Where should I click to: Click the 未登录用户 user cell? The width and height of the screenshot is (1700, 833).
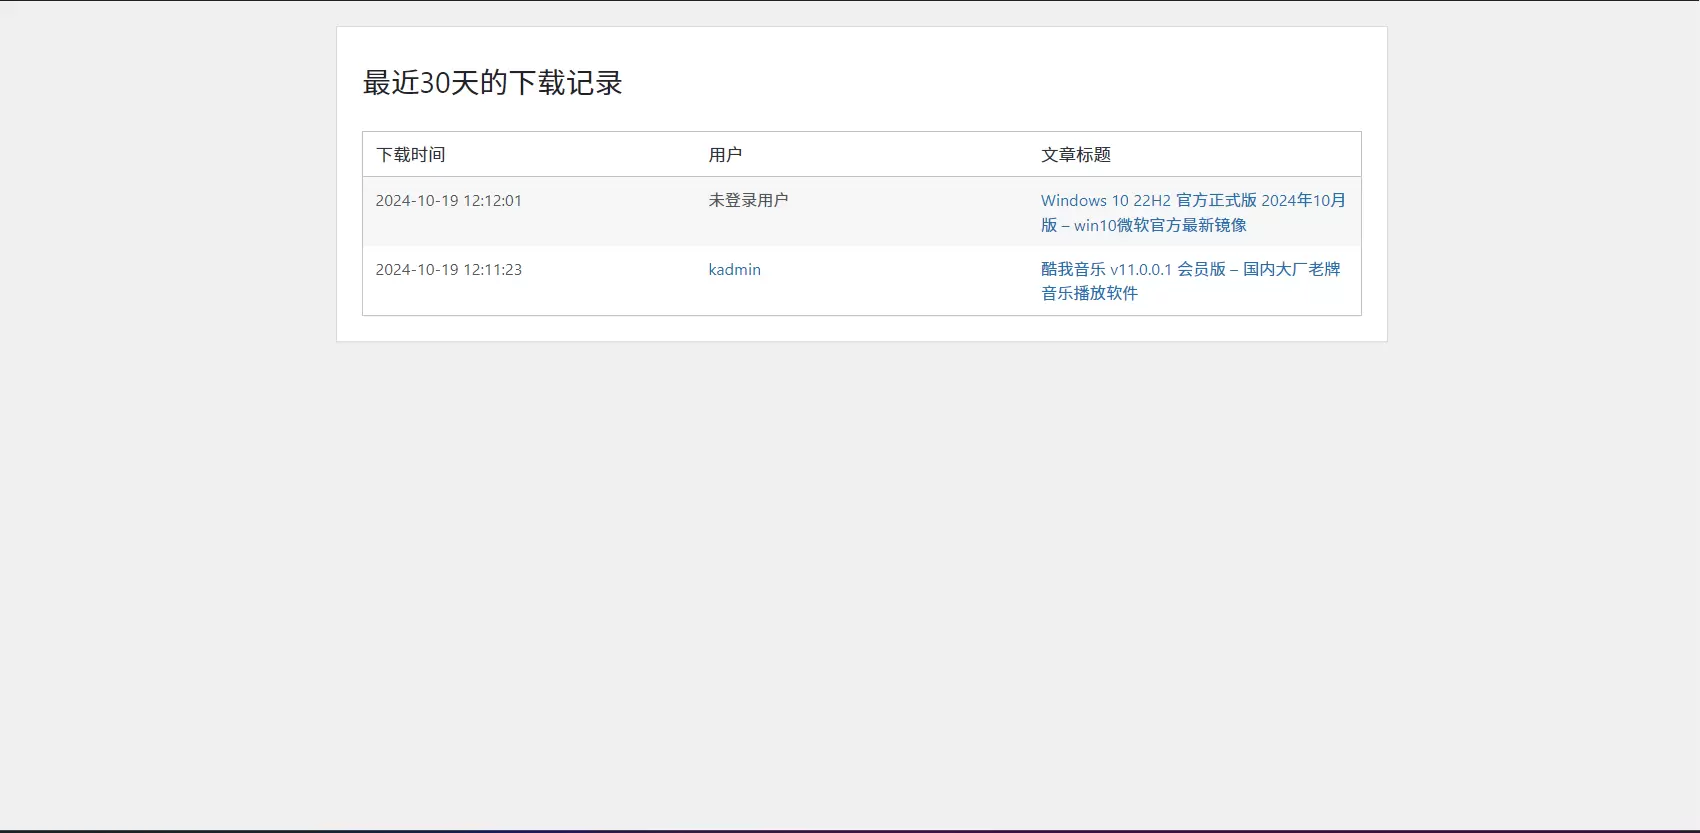(x=748, y=200)
